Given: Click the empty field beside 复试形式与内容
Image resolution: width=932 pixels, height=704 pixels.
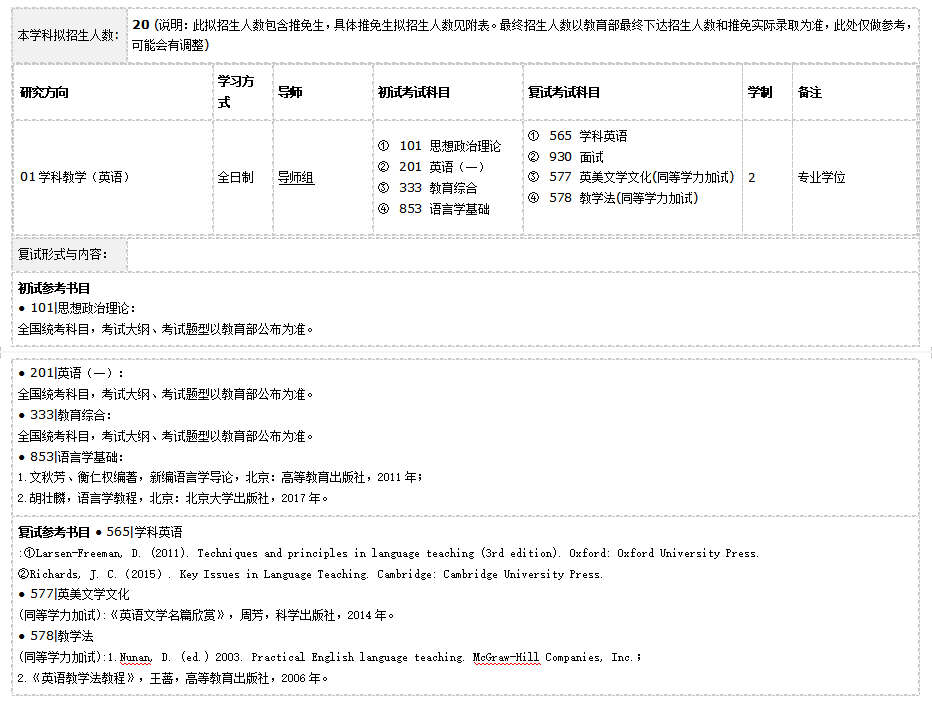Looking at the screenshot, I should click(x=522, y=256).
